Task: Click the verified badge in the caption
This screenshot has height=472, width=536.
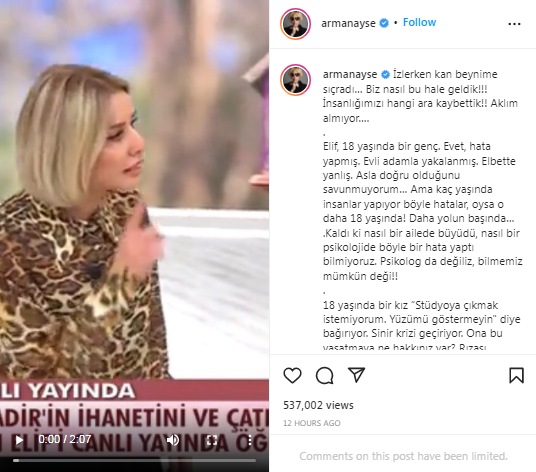Action: point(385,74)
